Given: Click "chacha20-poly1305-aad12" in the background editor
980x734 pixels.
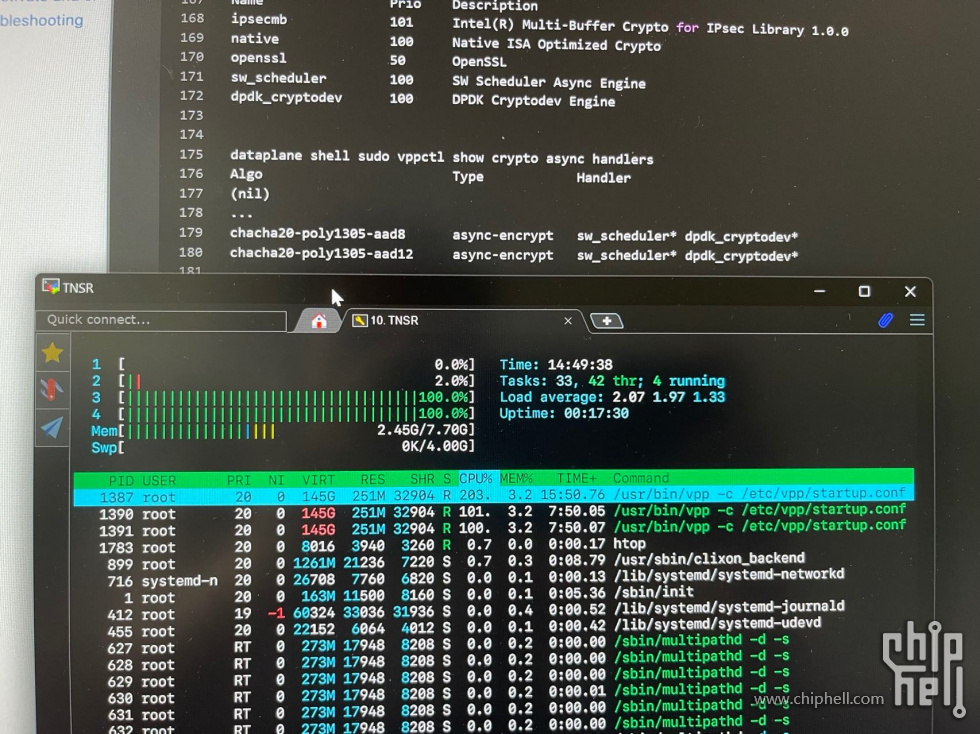Looking at the screenshot, I should tap(321, 253).
